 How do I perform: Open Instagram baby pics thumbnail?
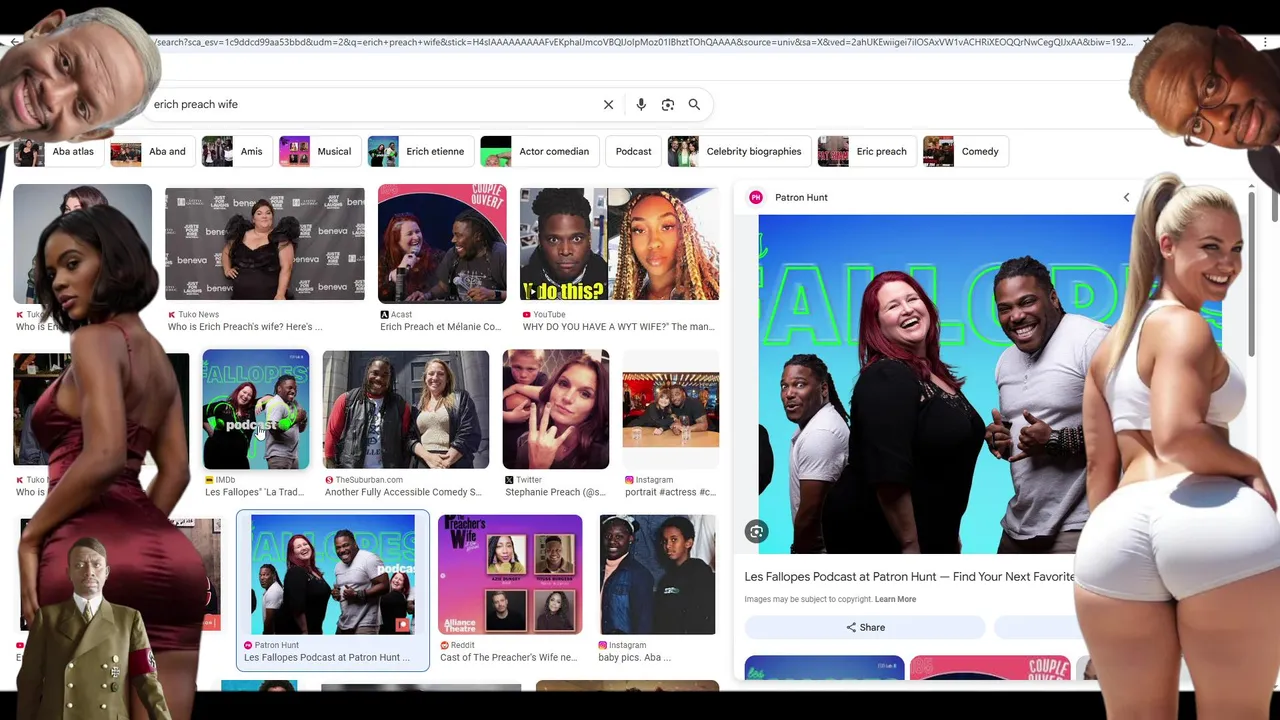tap(657, 575)
